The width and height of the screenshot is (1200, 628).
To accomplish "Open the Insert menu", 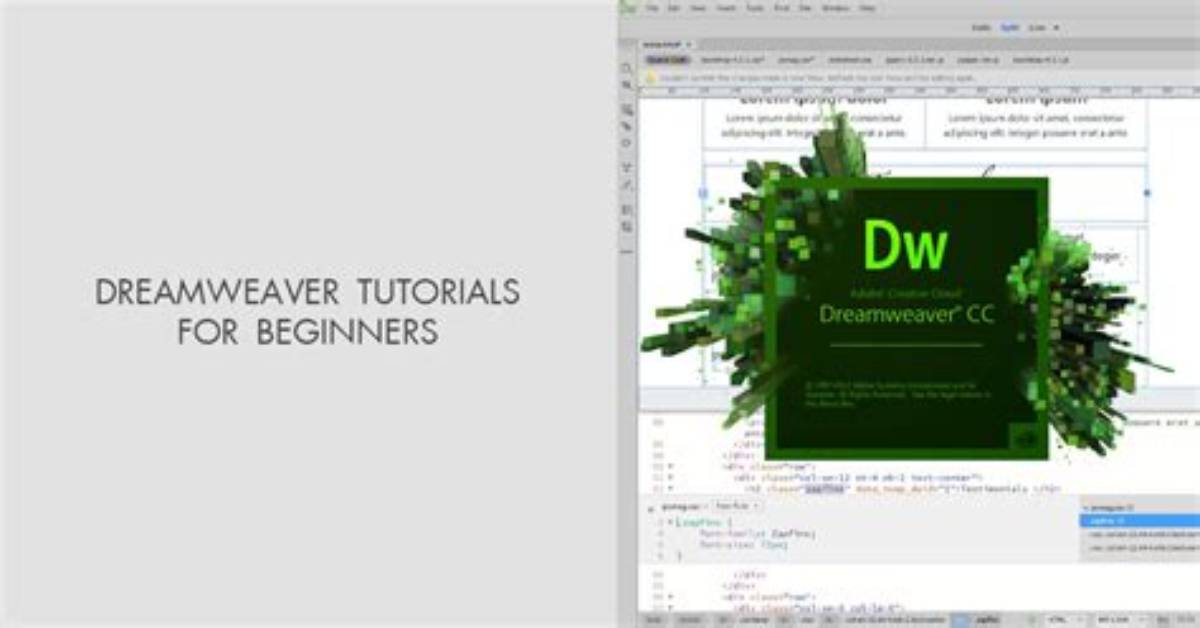I will (725, 8).
